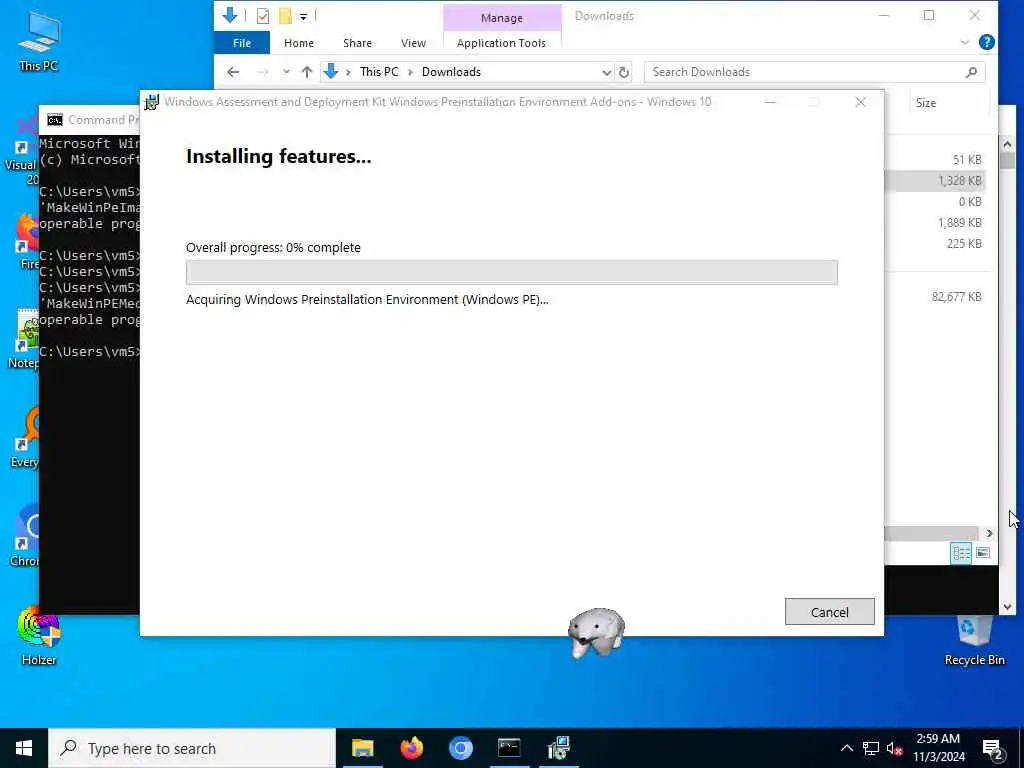Open recent locations dropdown
The width and height of the screenshot is (1024, 768).
pos(286,72)
